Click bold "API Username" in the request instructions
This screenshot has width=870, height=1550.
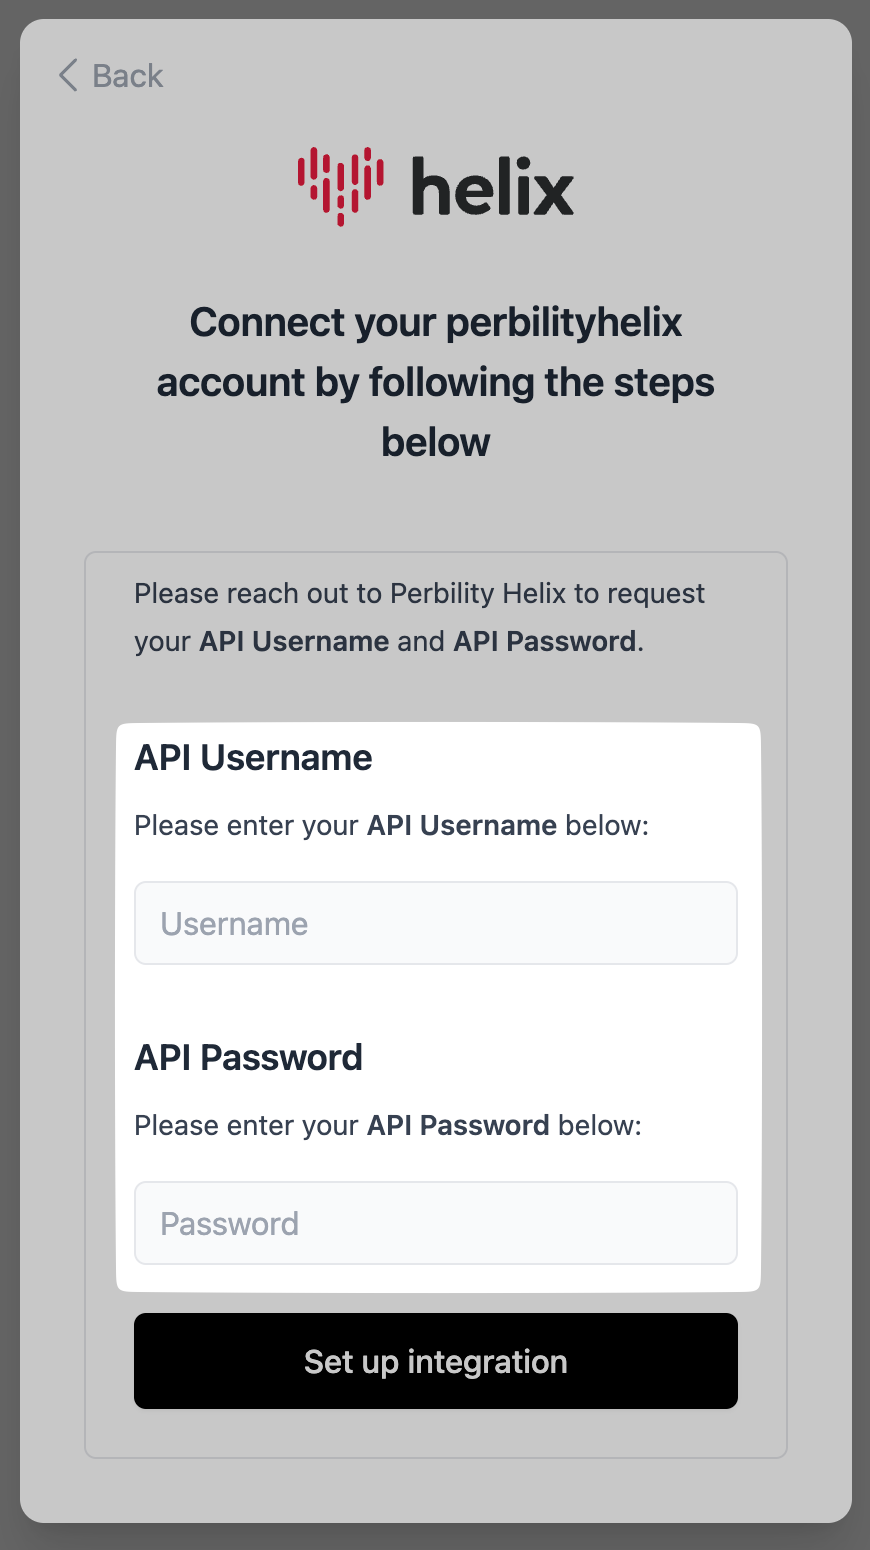pyautogui.click(x=294, y=641)
